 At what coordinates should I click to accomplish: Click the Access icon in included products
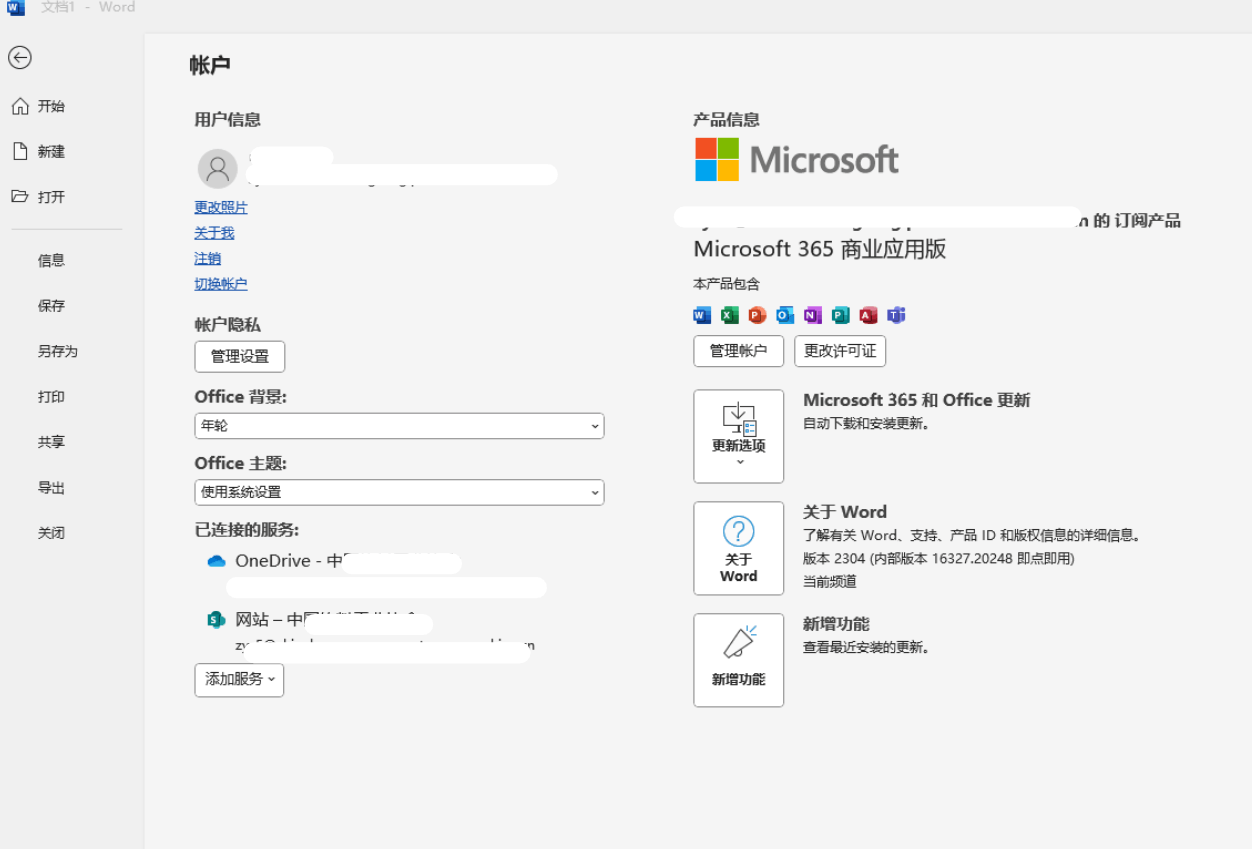(x=868, y=315)
